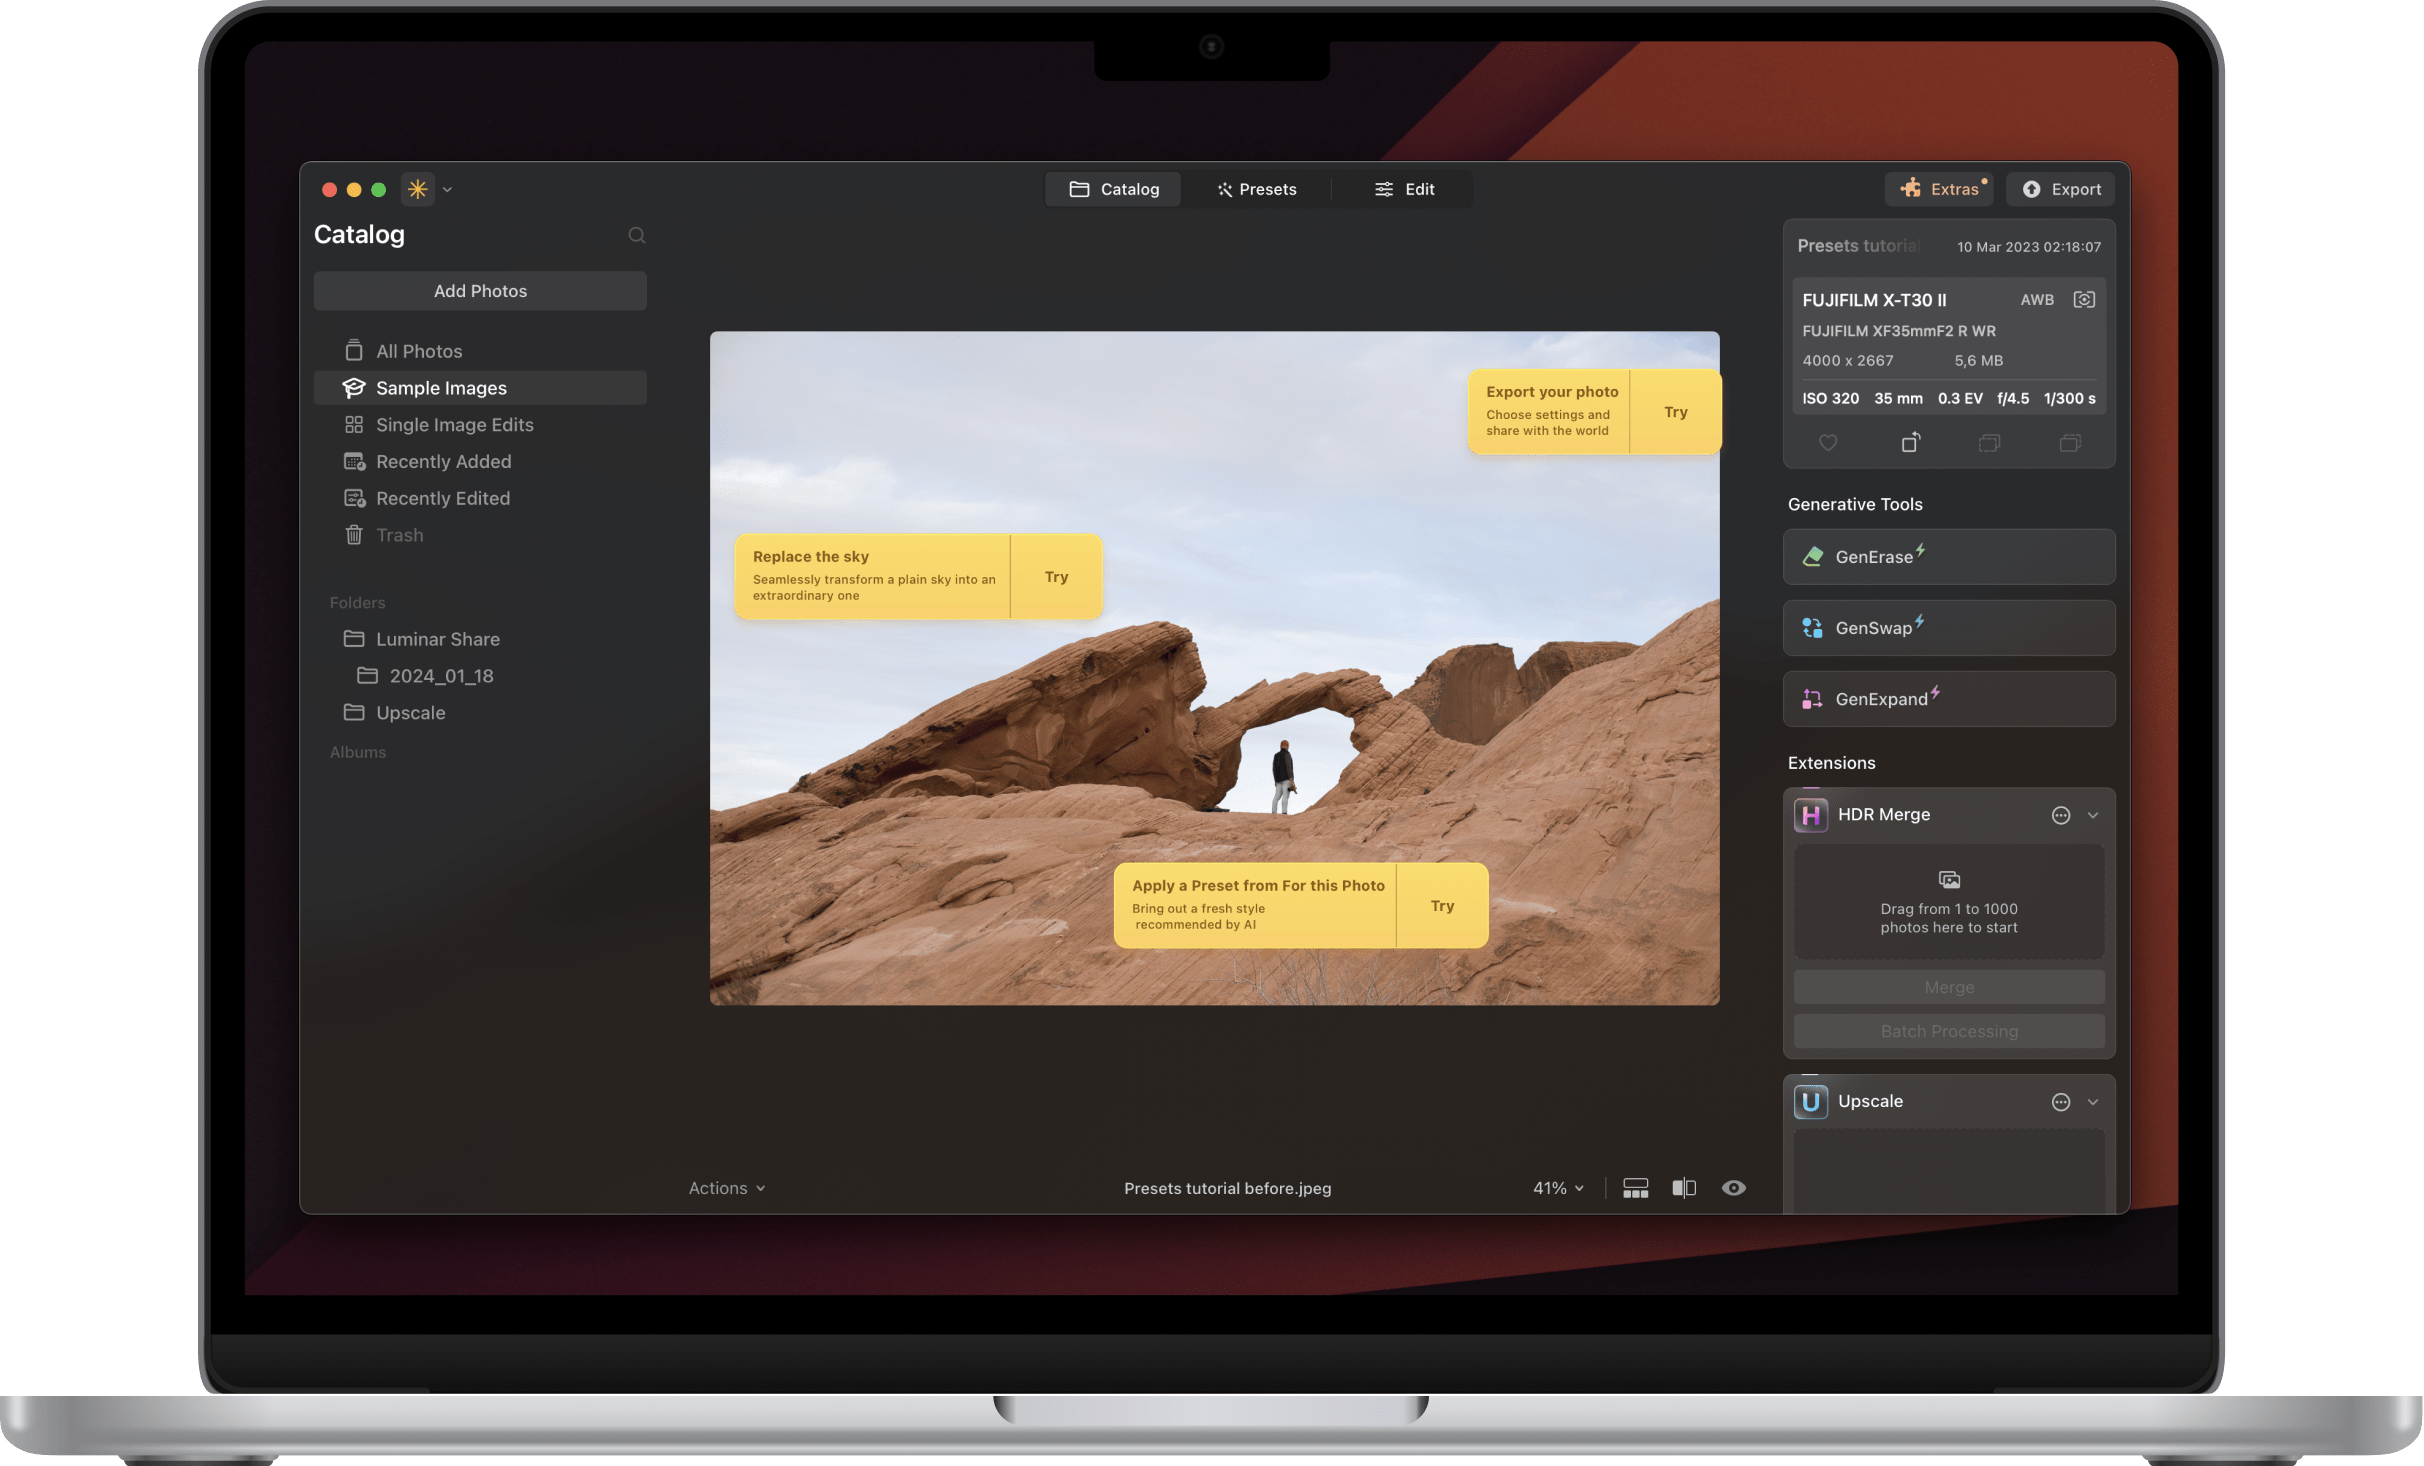Open the Presets tab
Screen dimensions: 2424x1466
pos(1257,189)
